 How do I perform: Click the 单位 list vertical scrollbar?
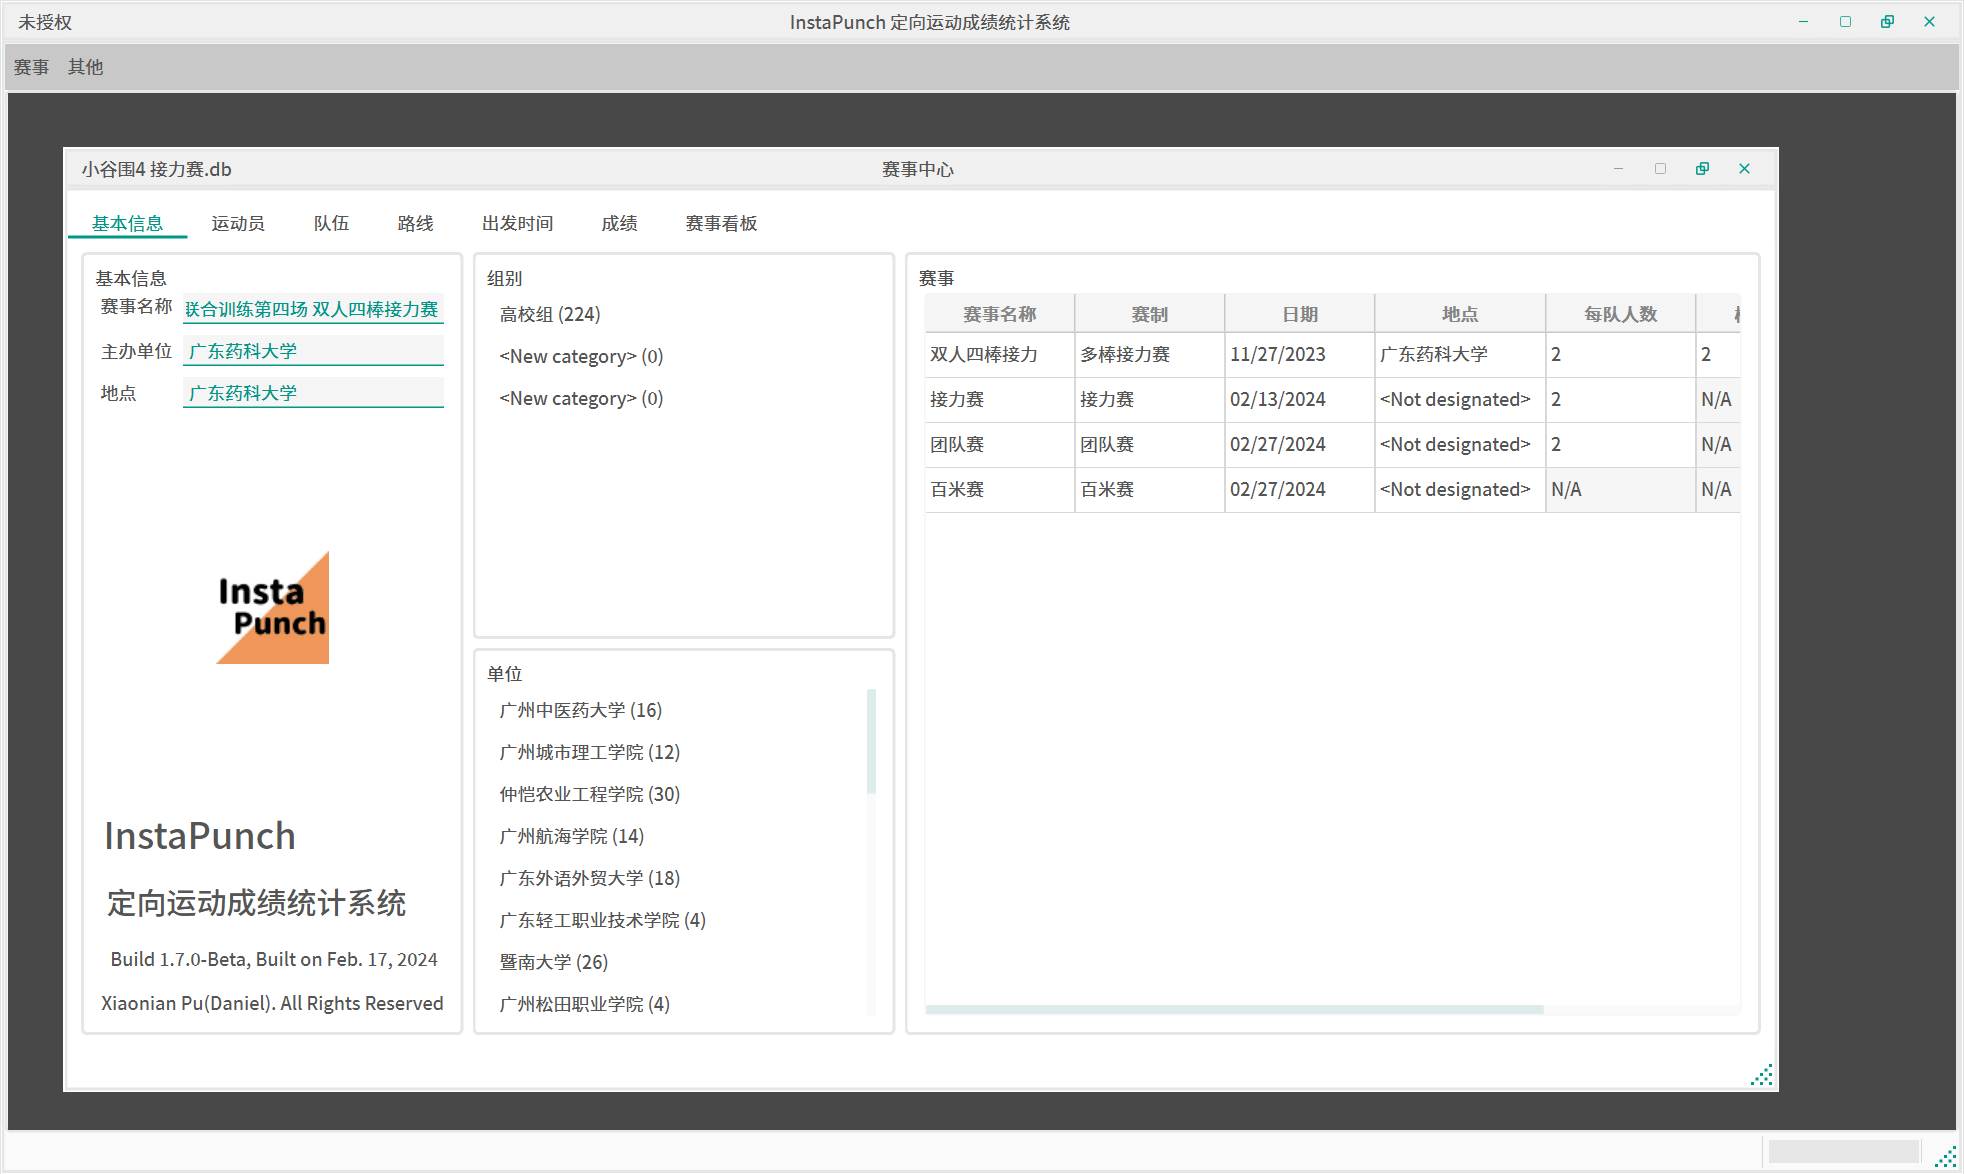(x=871, y=740)
